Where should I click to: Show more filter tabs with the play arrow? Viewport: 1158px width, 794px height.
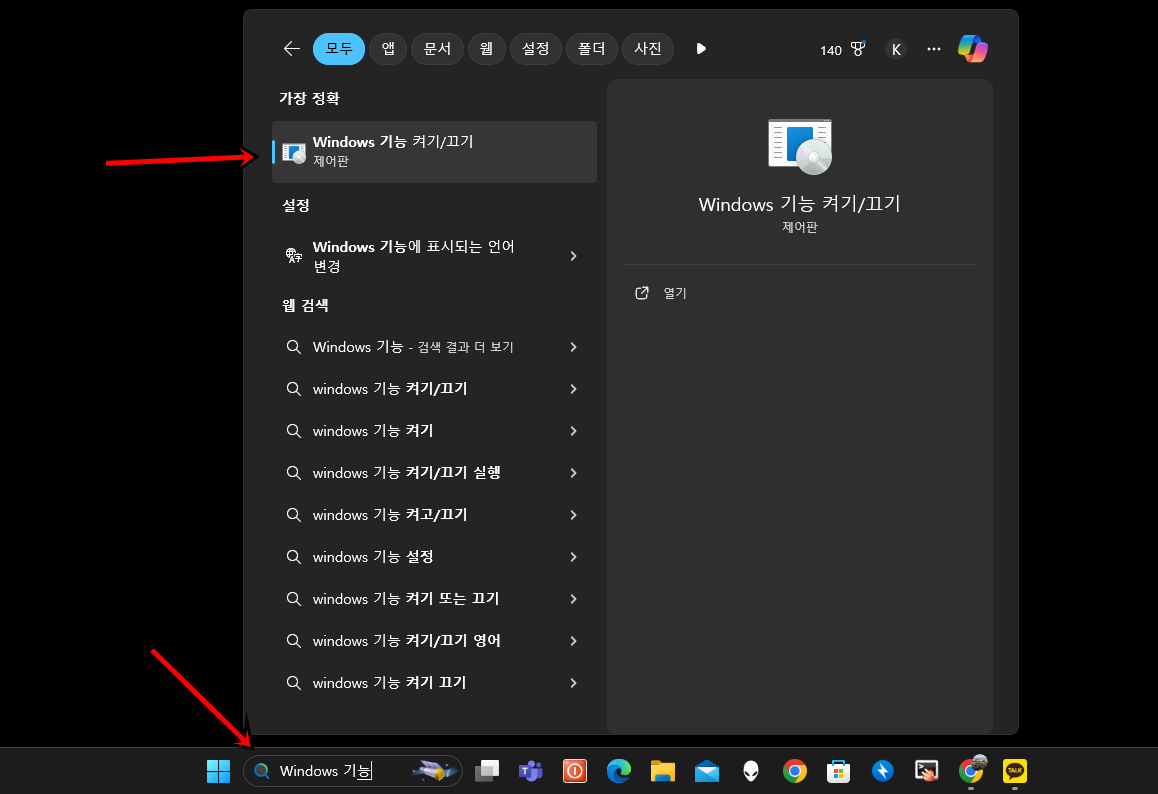701,49
